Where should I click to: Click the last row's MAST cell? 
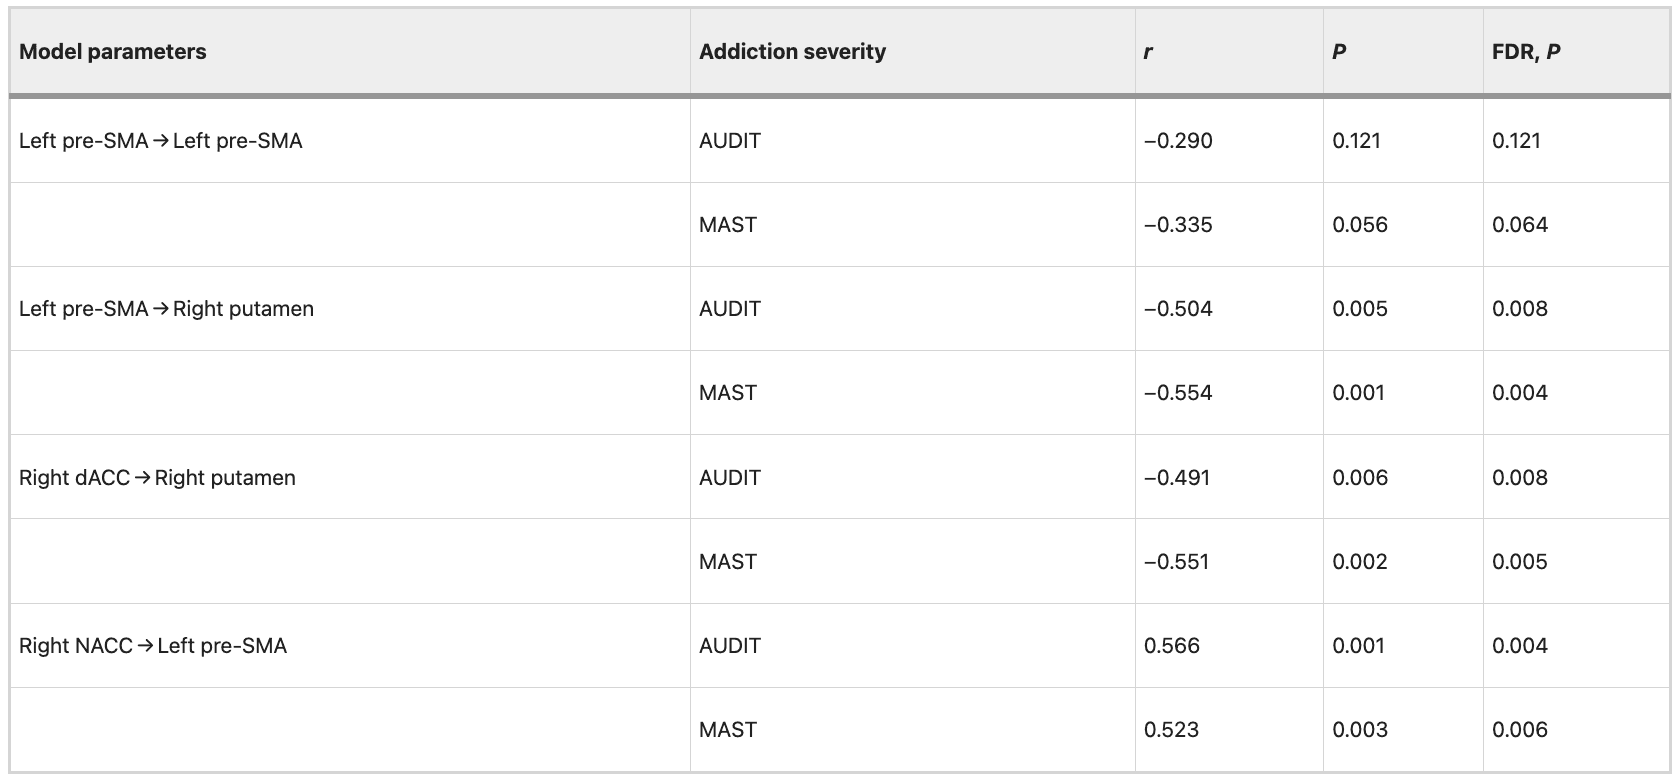[728, 730]
